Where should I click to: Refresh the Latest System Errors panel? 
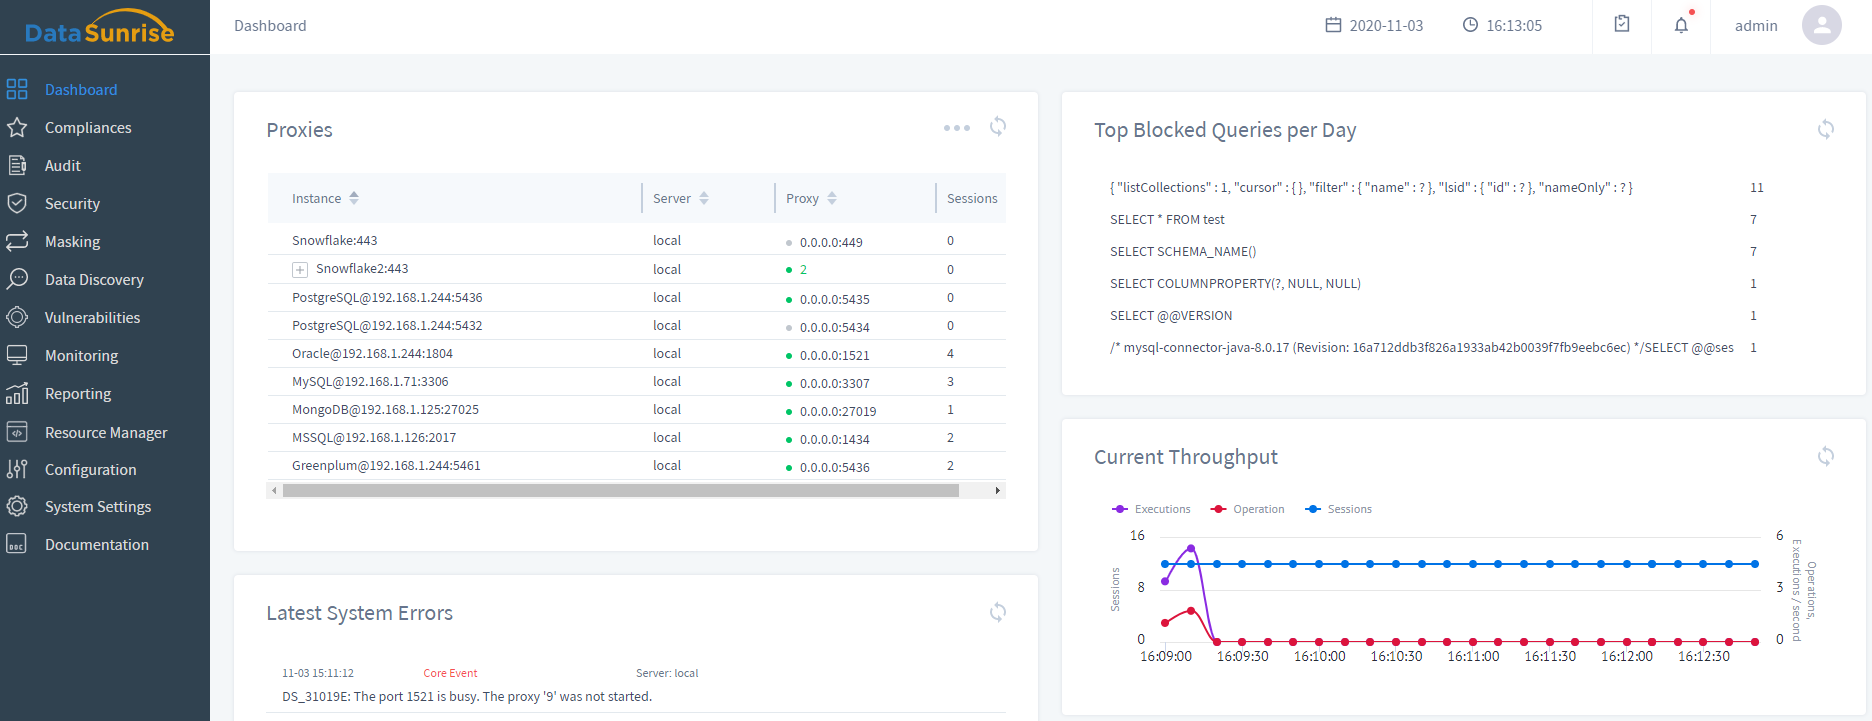997,612
